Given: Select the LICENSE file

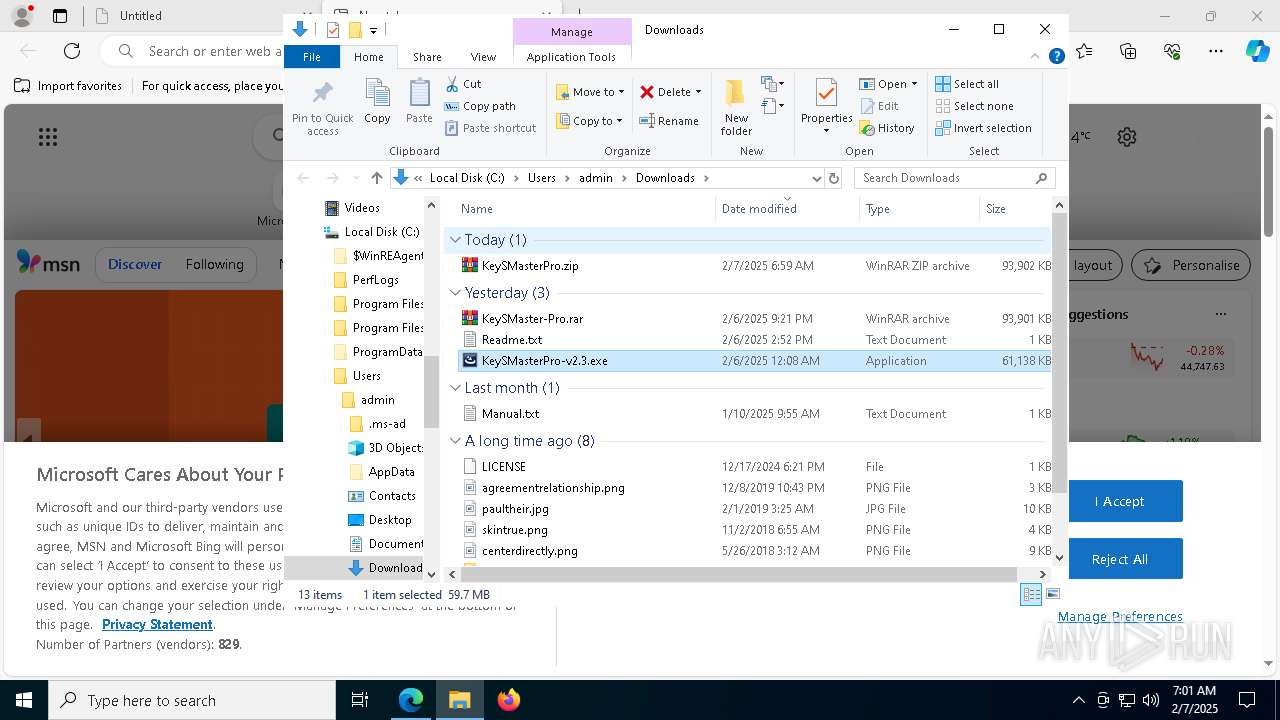Looking at the screenshot, I should tap(503, 467).
